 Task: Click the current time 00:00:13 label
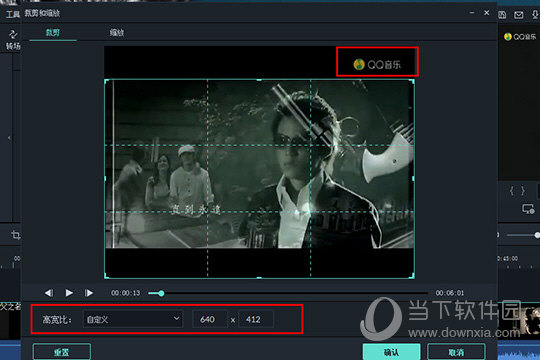(125, 293)
